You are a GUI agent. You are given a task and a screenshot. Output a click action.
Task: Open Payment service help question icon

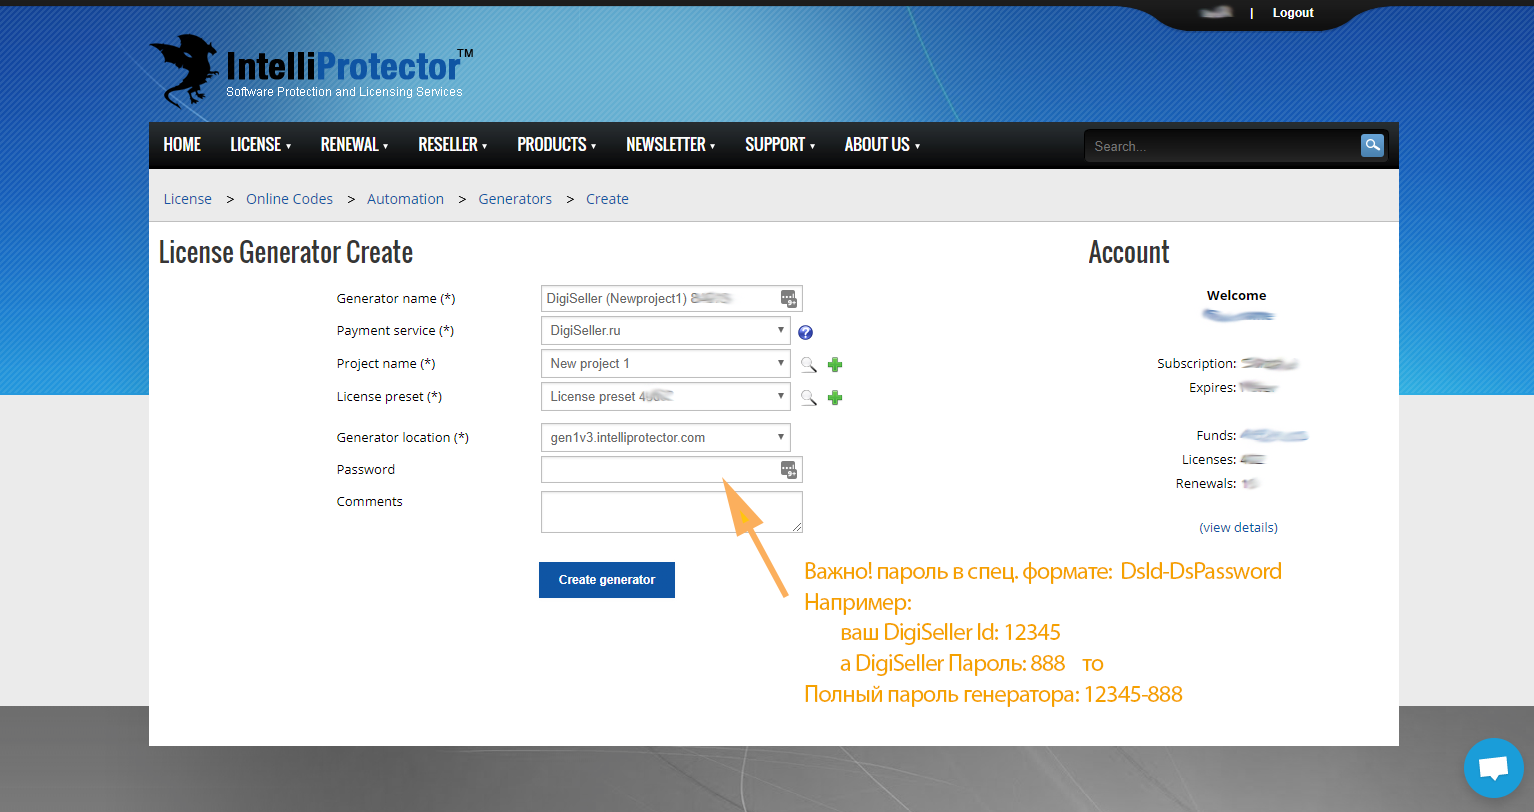805,332
